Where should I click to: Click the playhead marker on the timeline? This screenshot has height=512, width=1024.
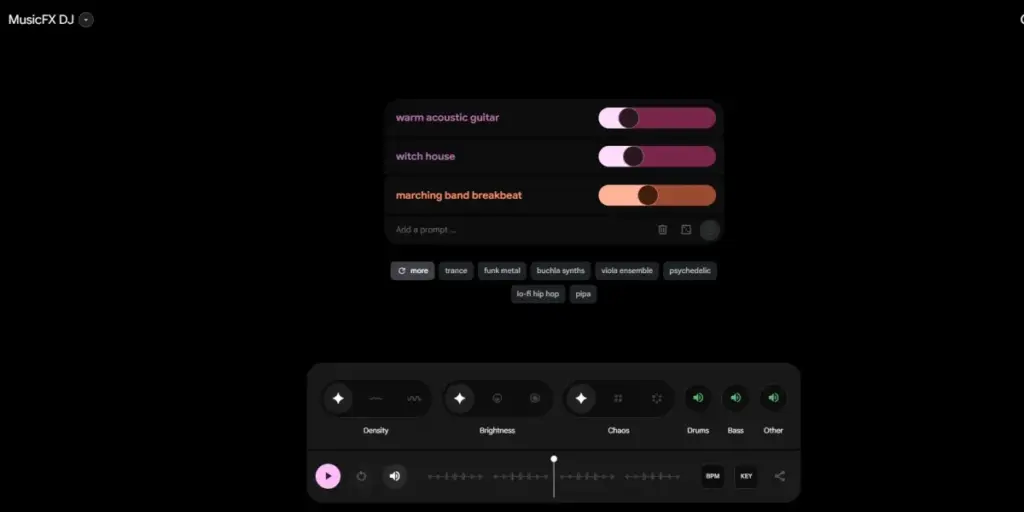554,459
